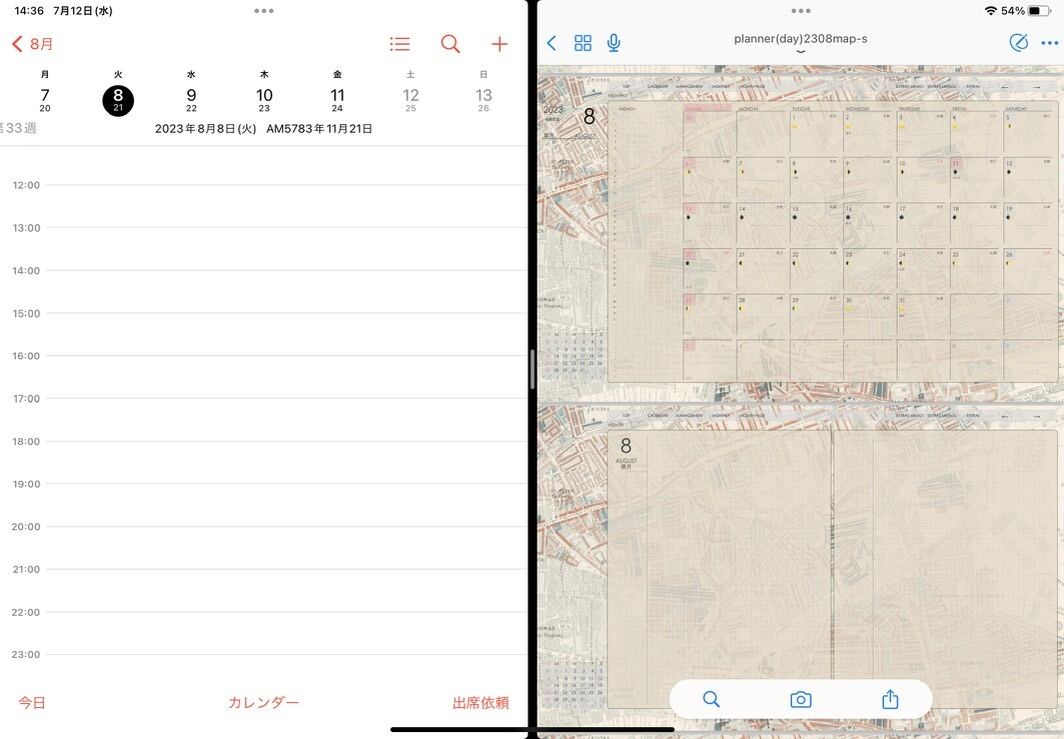
Task: Open the notes app multitasking three-dot menu
Action: pyautogui.click(x=801, y=11)
